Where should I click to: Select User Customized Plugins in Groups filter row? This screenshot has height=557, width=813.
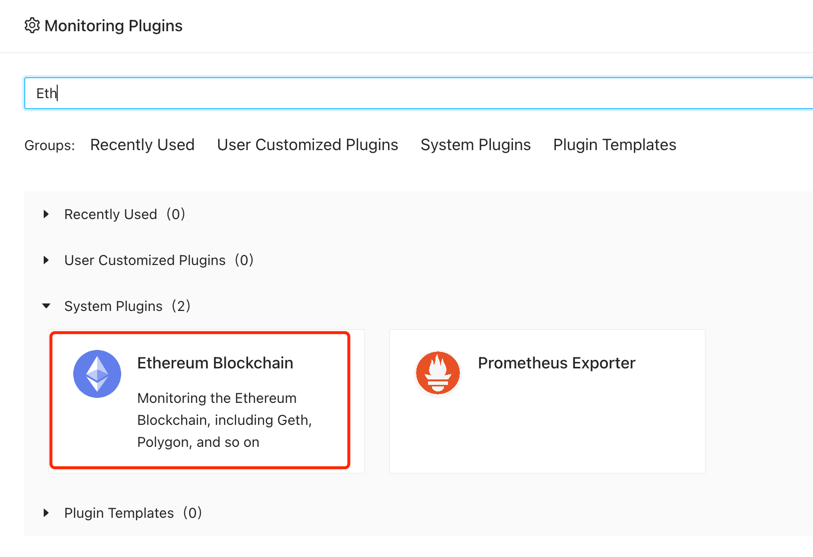click(307, 145)
